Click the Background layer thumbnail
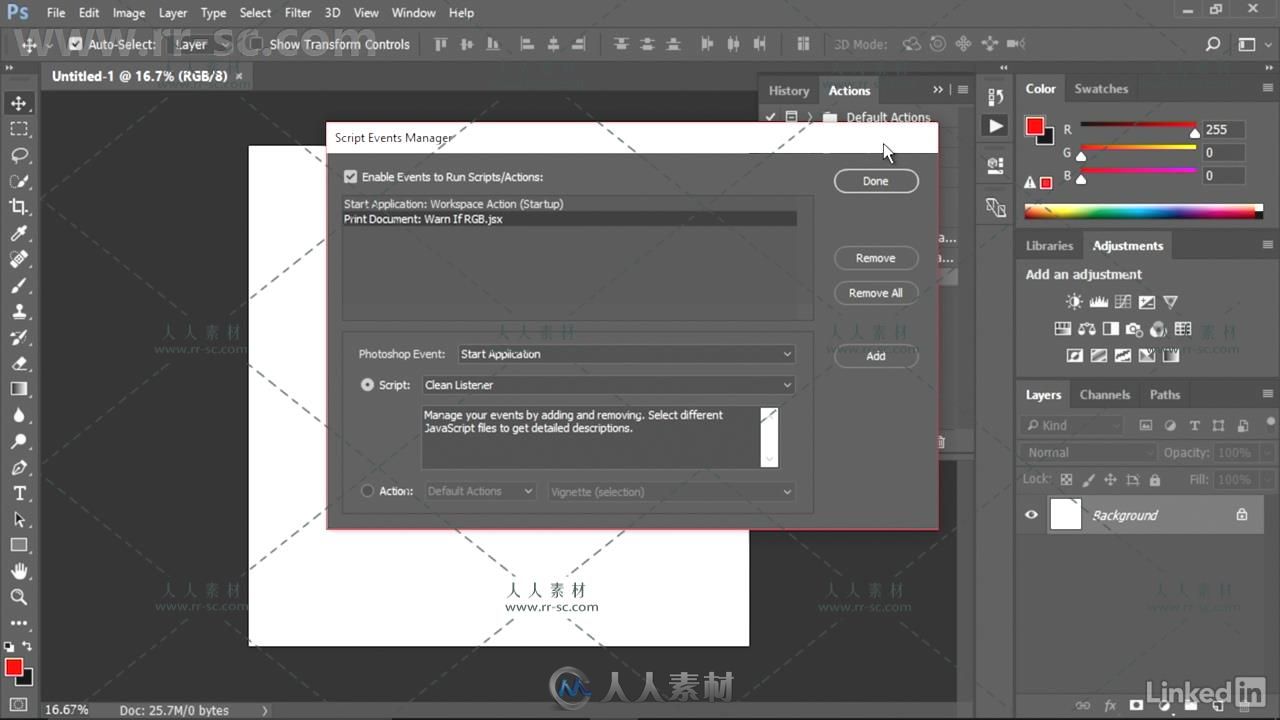1280x720 pixels. (x=1066, y=515)
